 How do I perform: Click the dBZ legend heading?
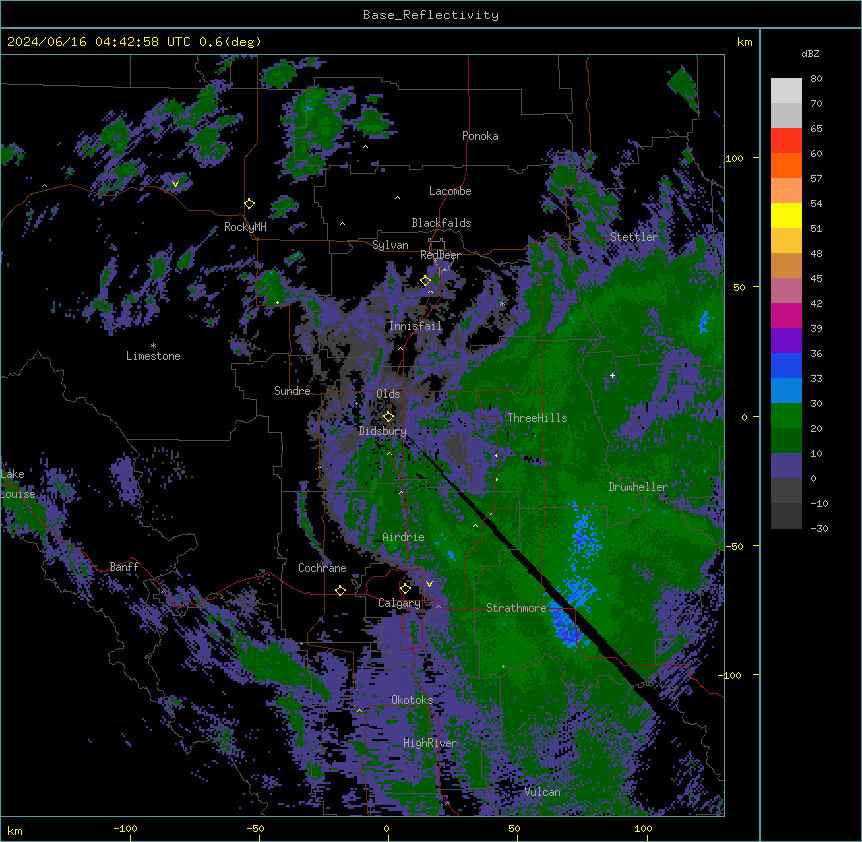[810, 54]
